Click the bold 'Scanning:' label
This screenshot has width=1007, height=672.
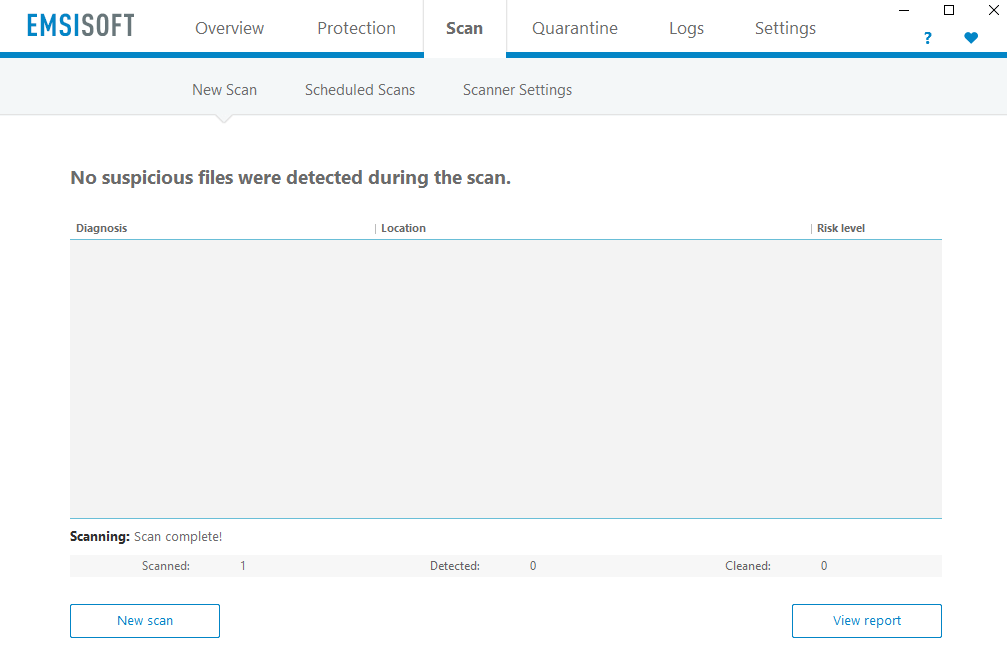[x=100, y=536]
